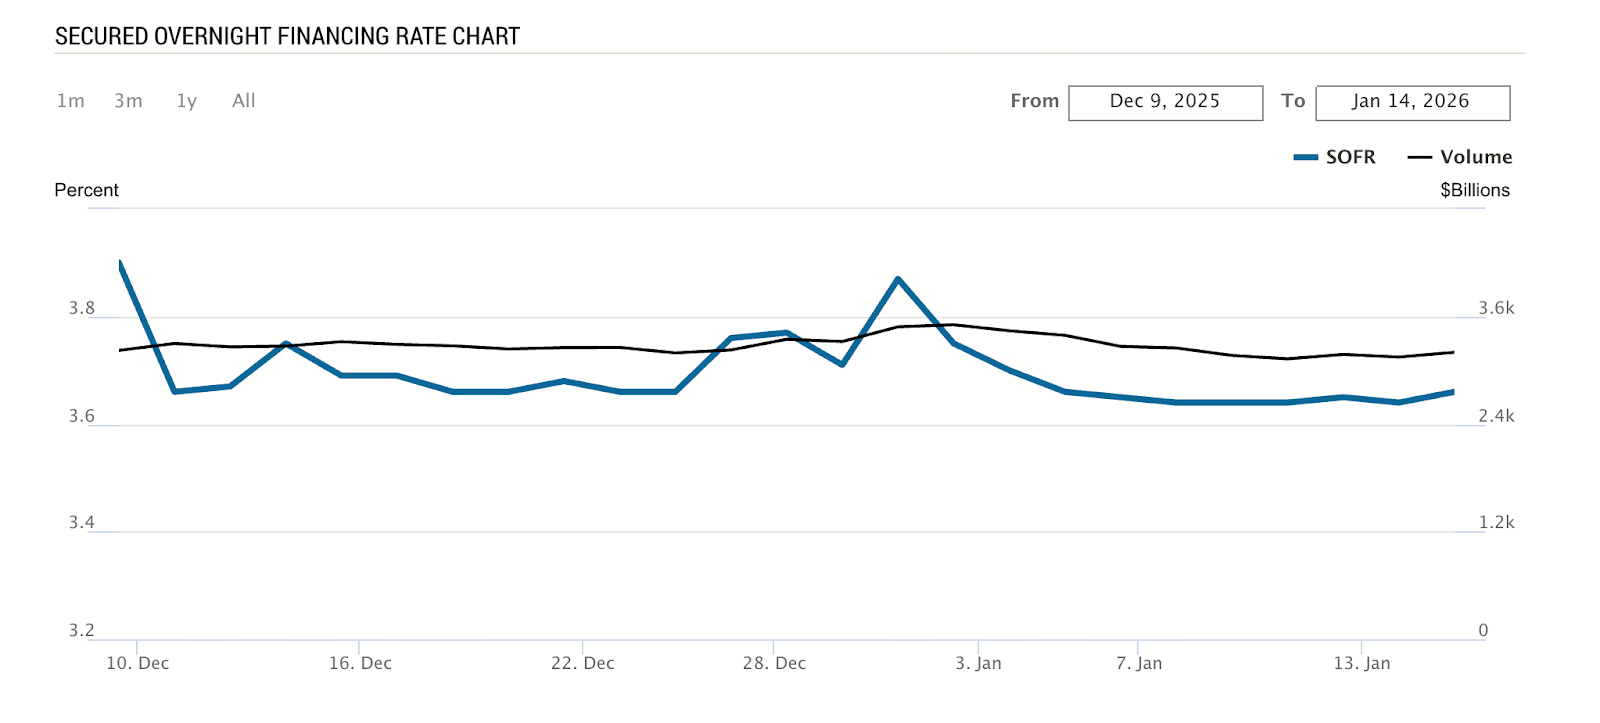Show All available SOFR history

point(244,101)
